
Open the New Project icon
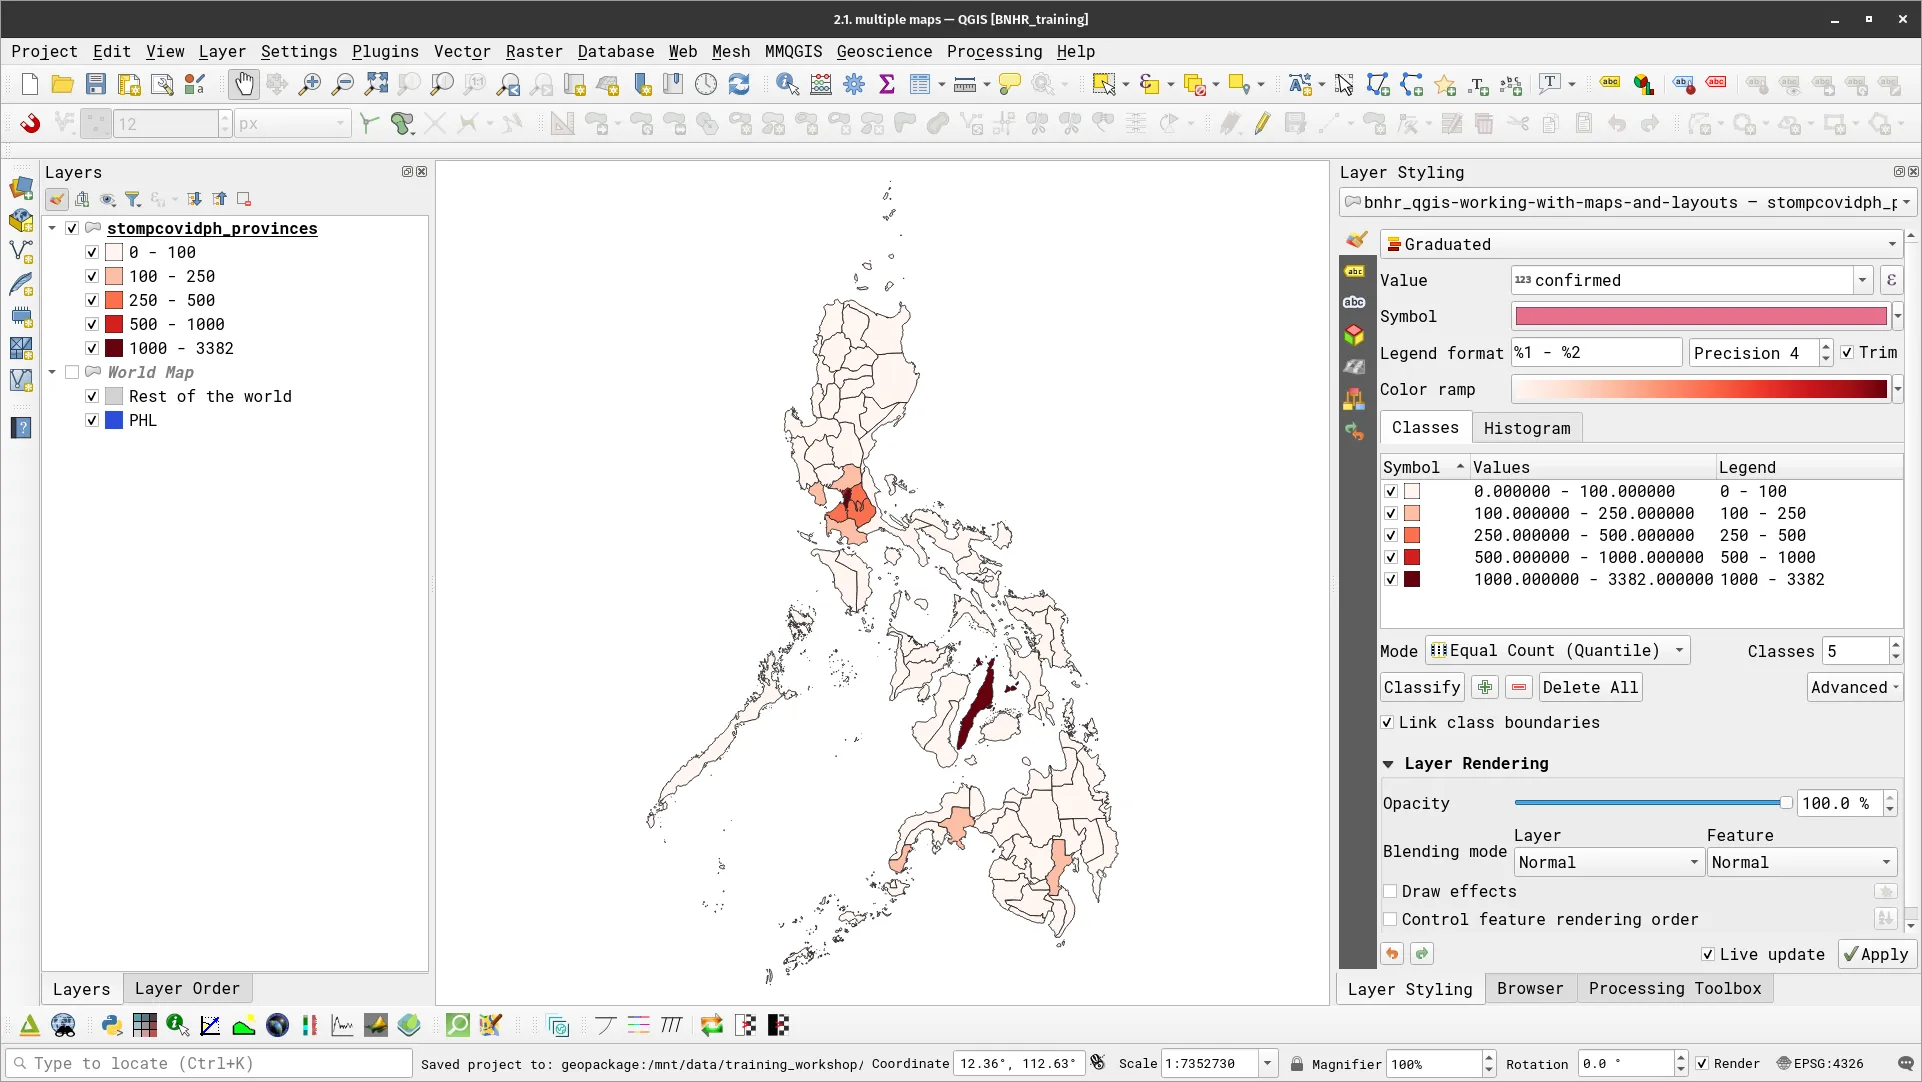pyautogui.click(x=28, y=84)
